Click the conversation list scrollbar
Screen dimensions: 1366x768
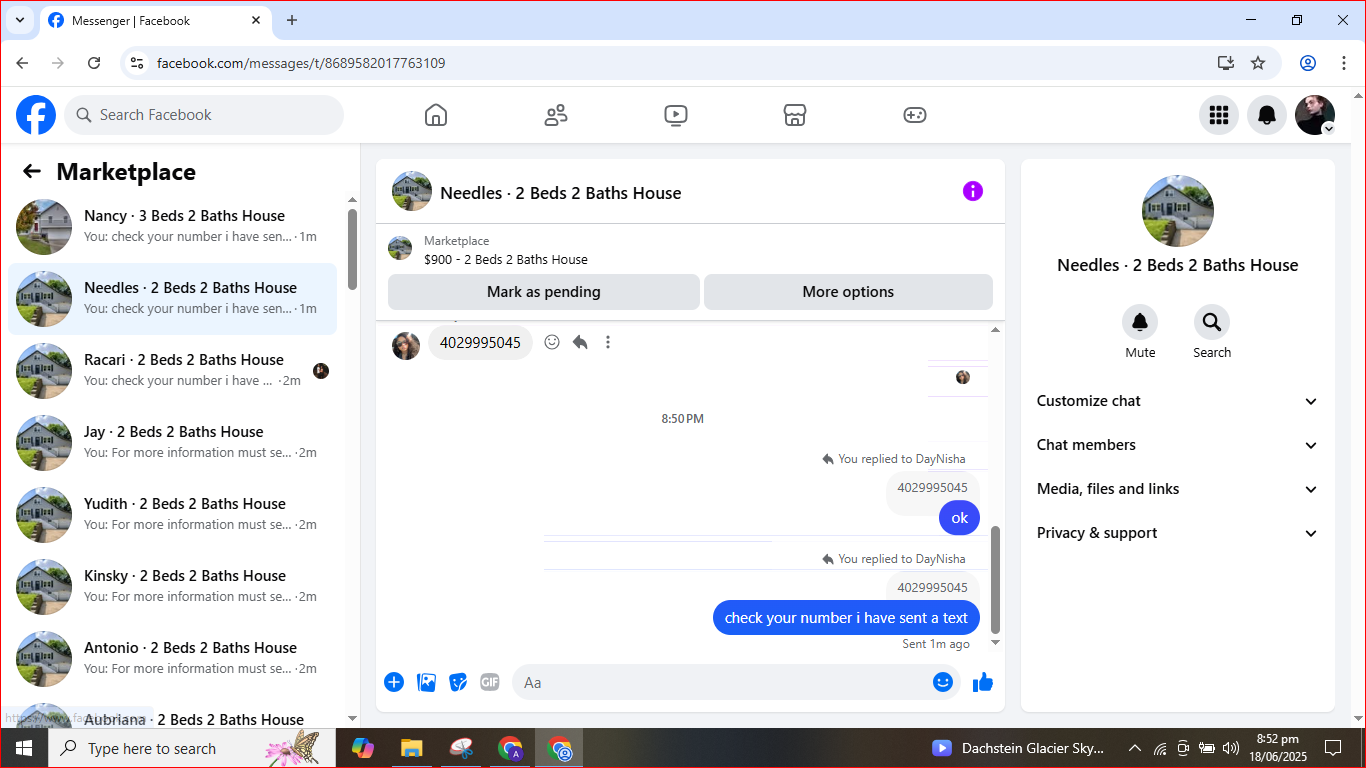pos(352,250)
